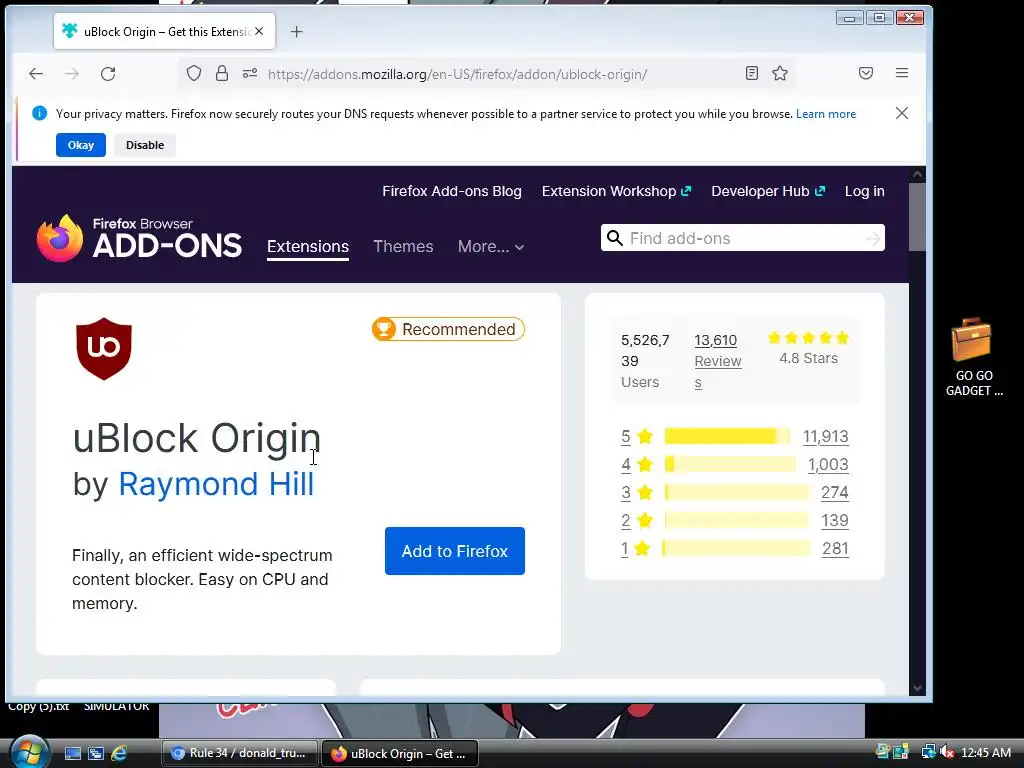Switch to the Themes tab
The height and width of the screenshot is (768, 1024).
coord(403,246)
